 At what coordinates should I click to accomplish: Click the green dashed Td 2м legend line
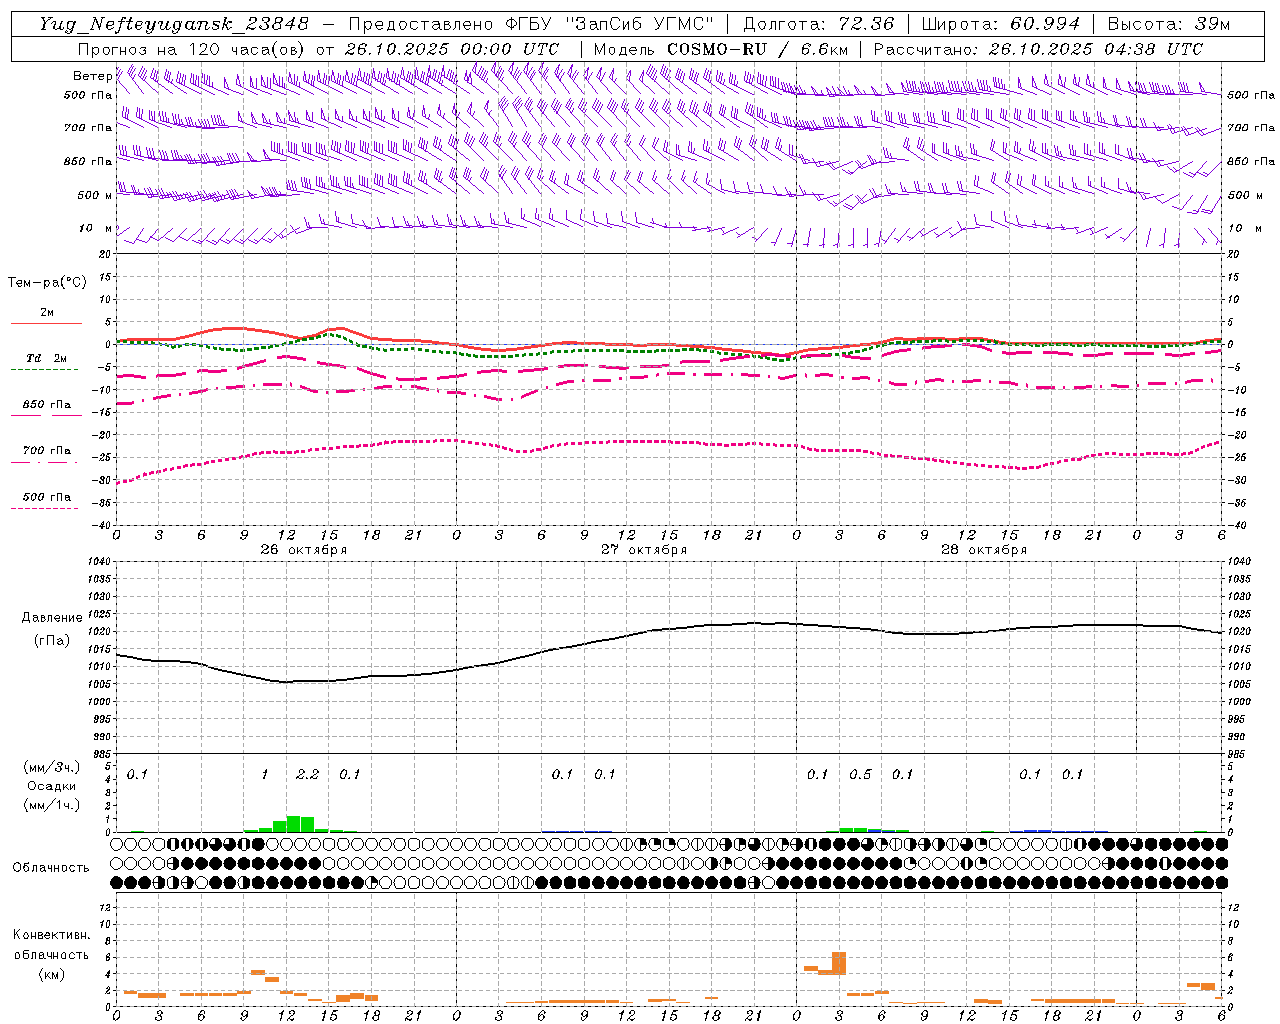pos(44,370)
